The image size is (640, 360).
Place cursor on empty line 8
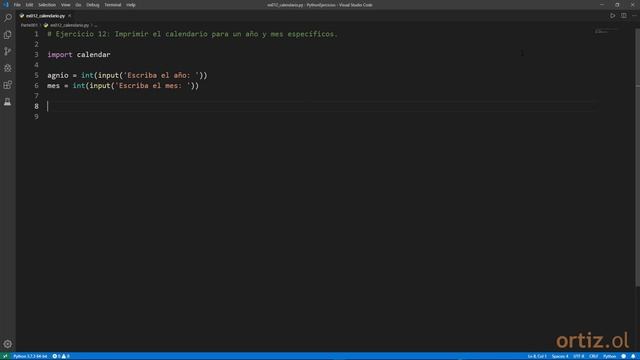click(320, 107)
